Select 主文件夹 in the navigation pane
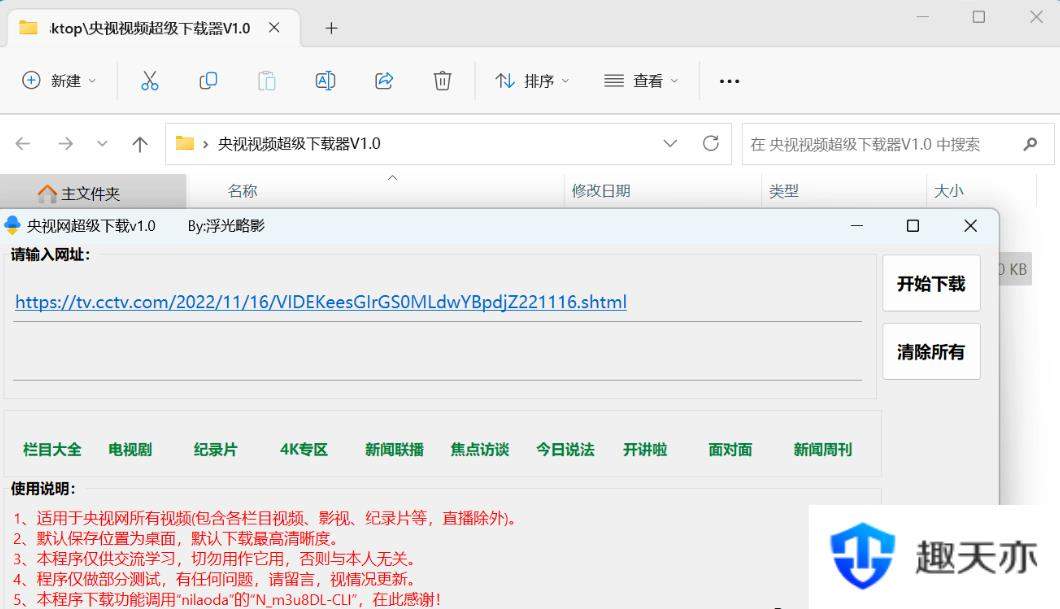The height and width of the screenshot is (609, 1060). click(x=93, y=194)
